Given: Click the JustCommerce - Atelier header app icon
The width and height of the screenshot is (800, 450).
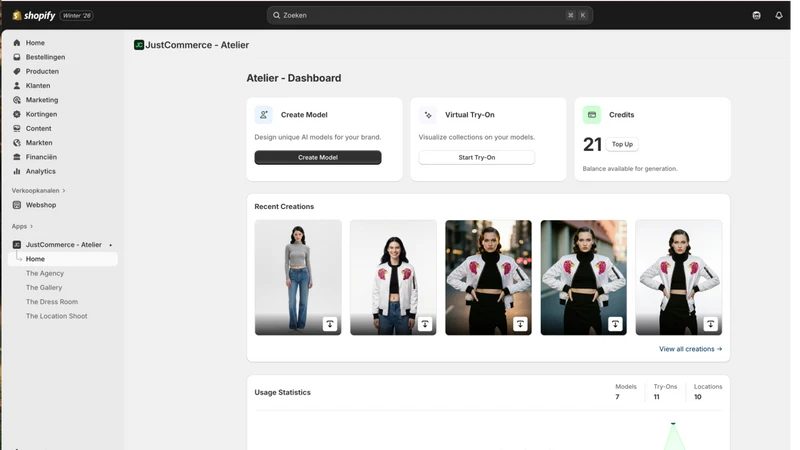Looking at the screenshot, I should click(139, 45).
